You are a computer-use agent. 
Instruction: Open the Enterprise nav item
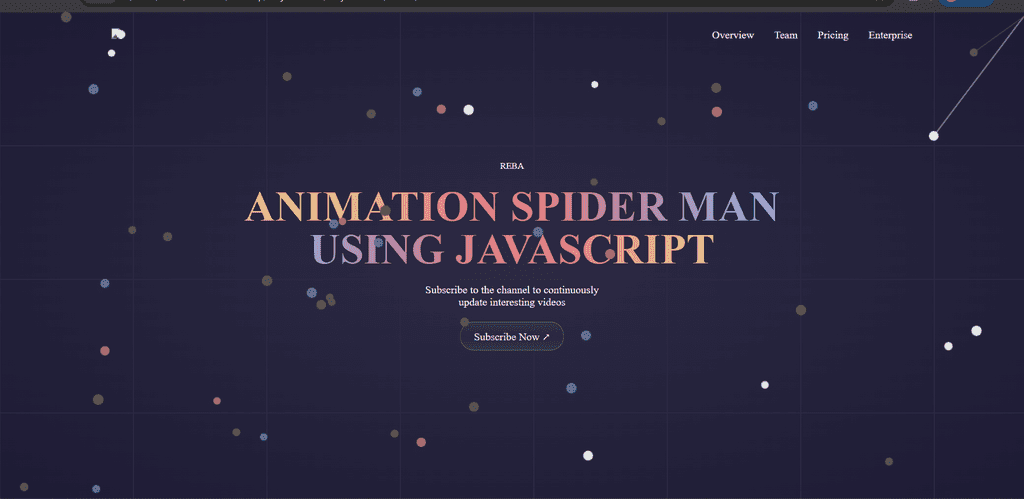tap(889, 35)
